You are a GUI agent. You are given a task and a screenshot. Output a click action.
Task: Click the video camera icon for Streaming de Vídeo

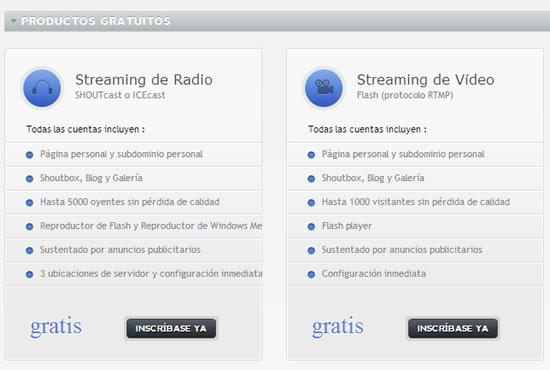(x=324, y=88)
